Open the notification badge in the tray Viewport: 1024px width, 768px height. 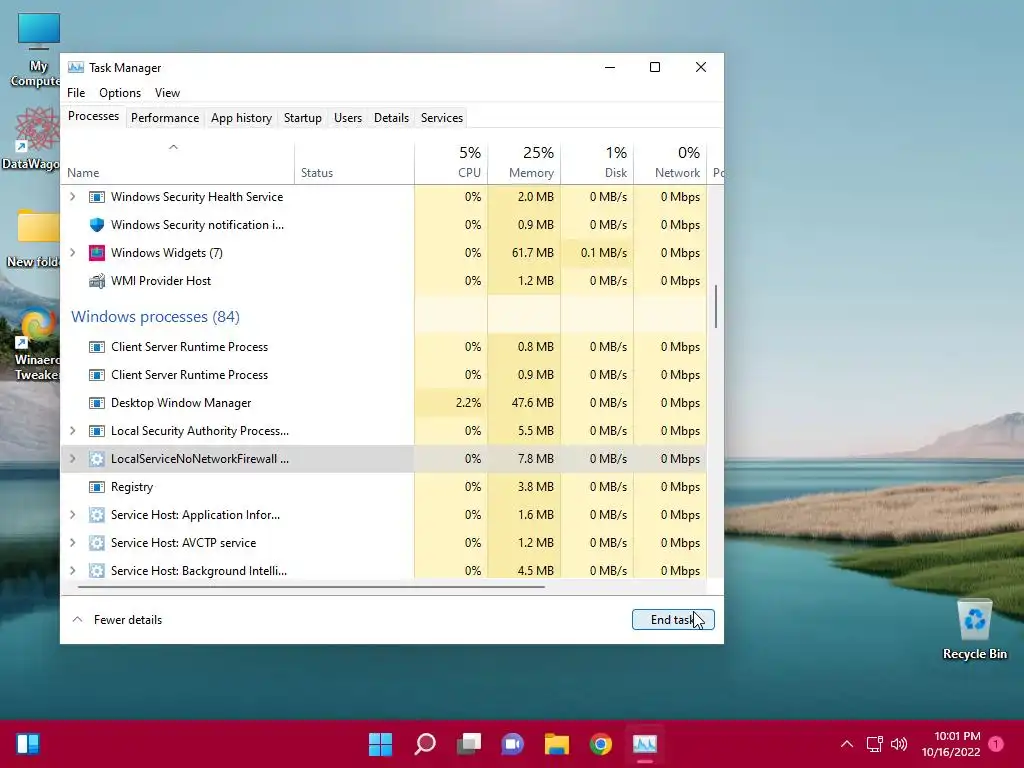tap(996, 744)
